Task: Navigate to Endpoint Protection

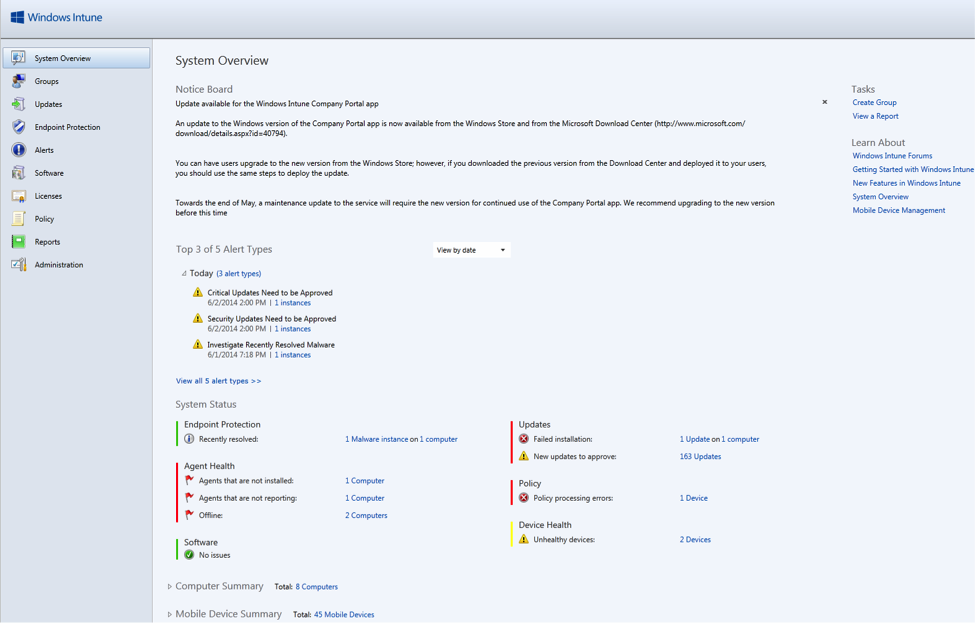Action: [67, 127]
